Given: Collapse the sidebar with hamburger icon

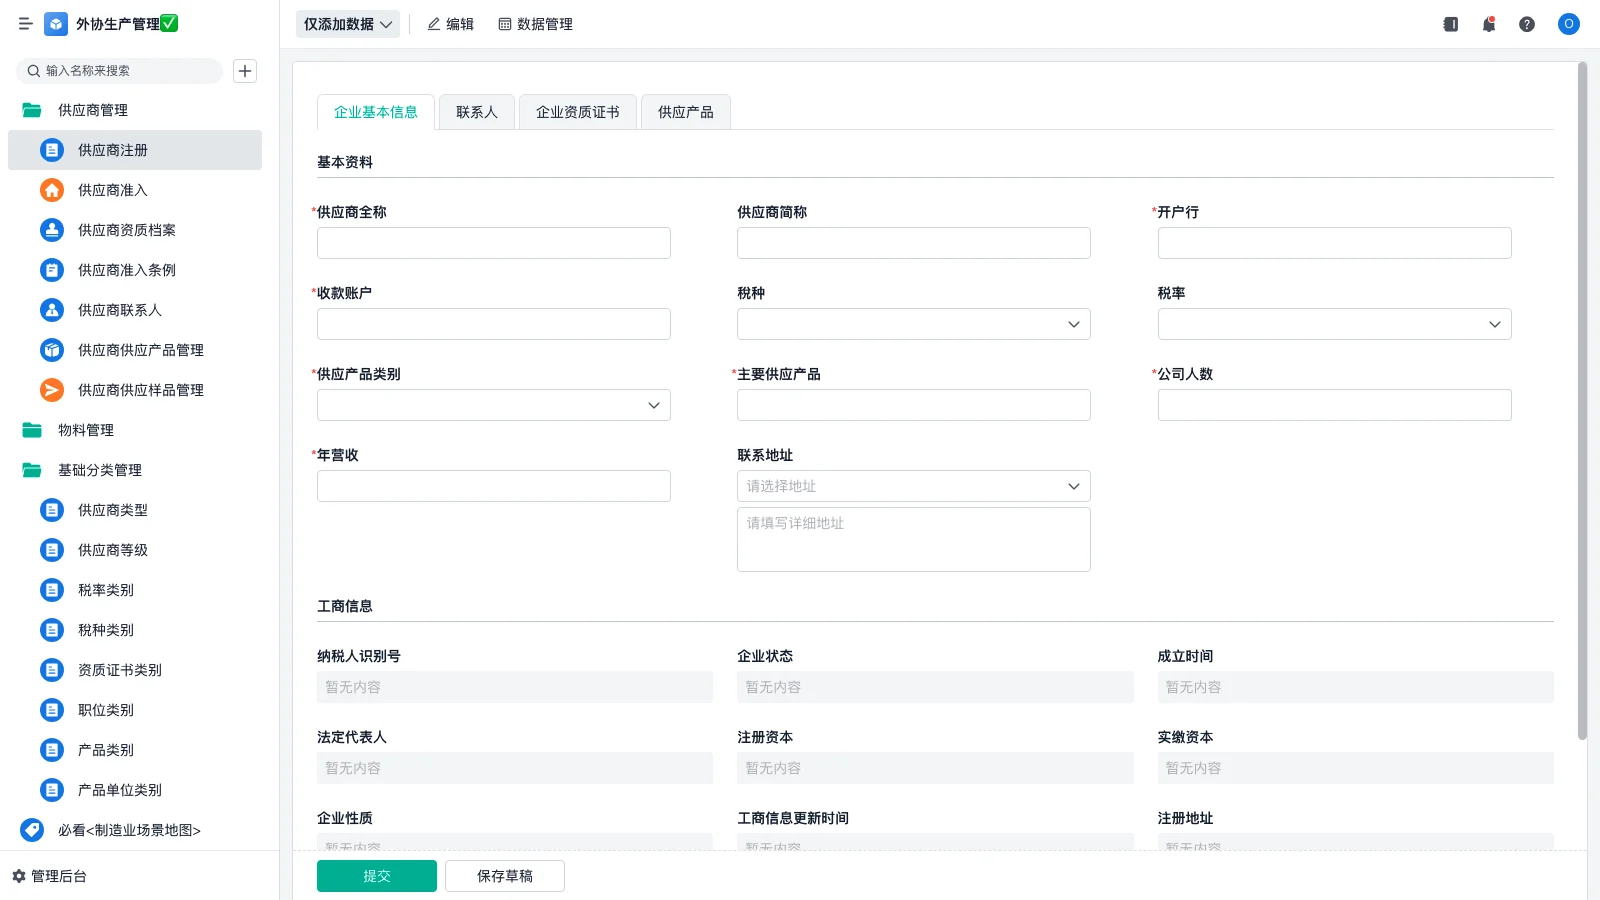Looking at the screenshot, I should coord(25,24).
